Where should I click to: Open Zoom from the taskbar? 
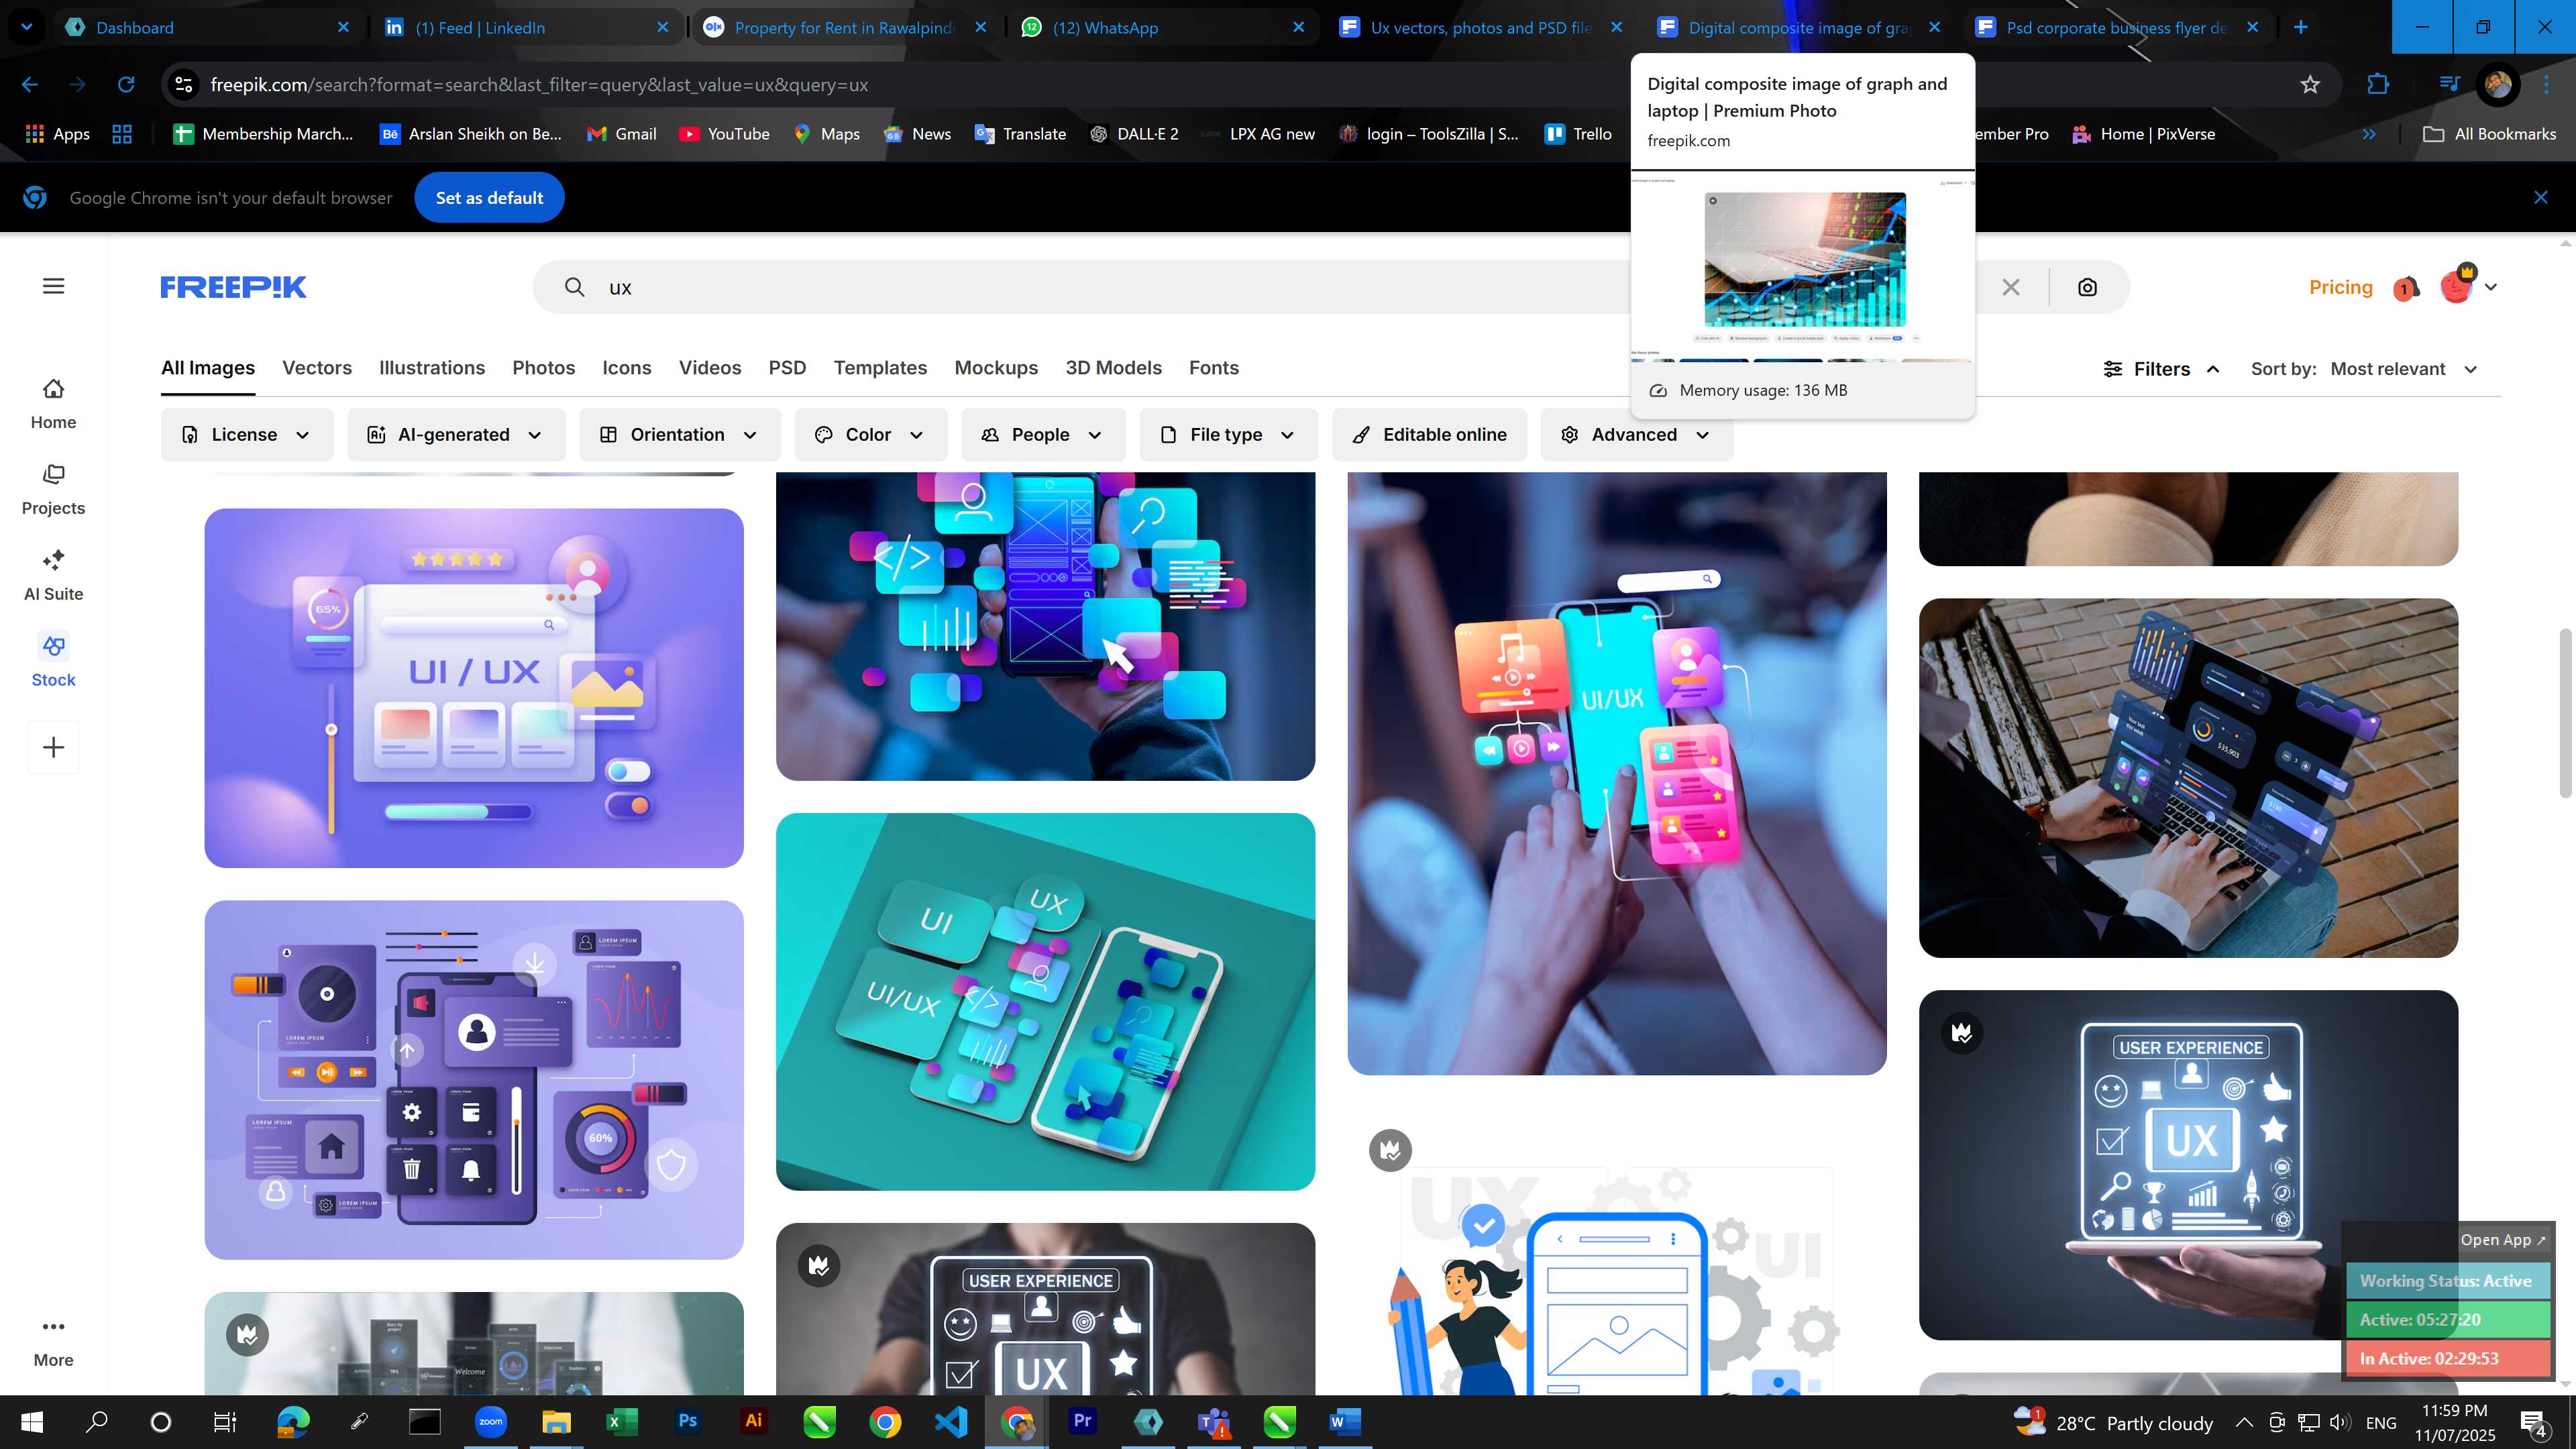pos(491,1421)
